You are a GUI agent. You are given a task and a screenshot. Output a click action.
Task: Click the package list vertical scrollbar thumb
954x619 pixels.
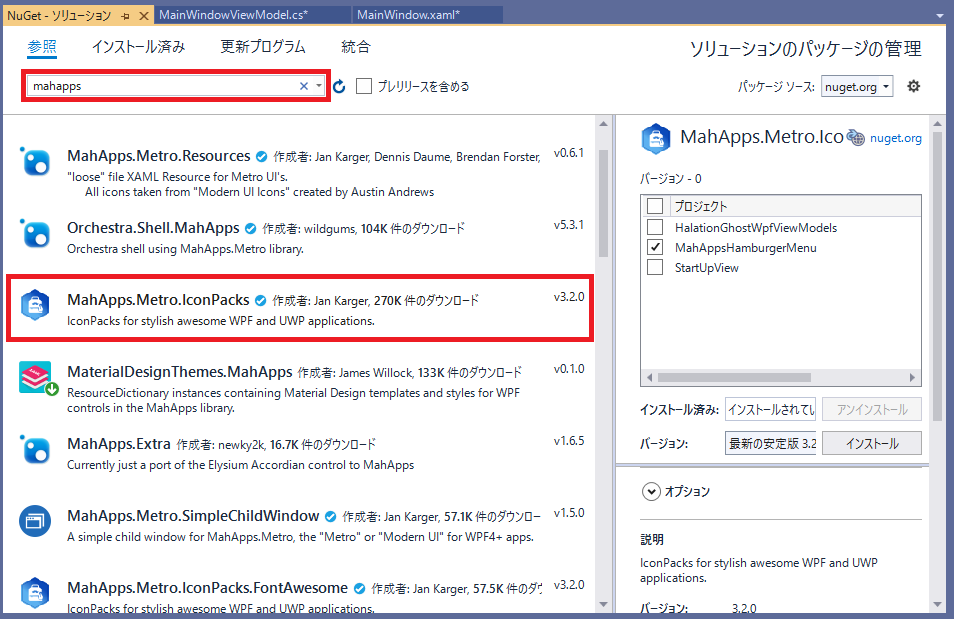[x=603, y=203]
